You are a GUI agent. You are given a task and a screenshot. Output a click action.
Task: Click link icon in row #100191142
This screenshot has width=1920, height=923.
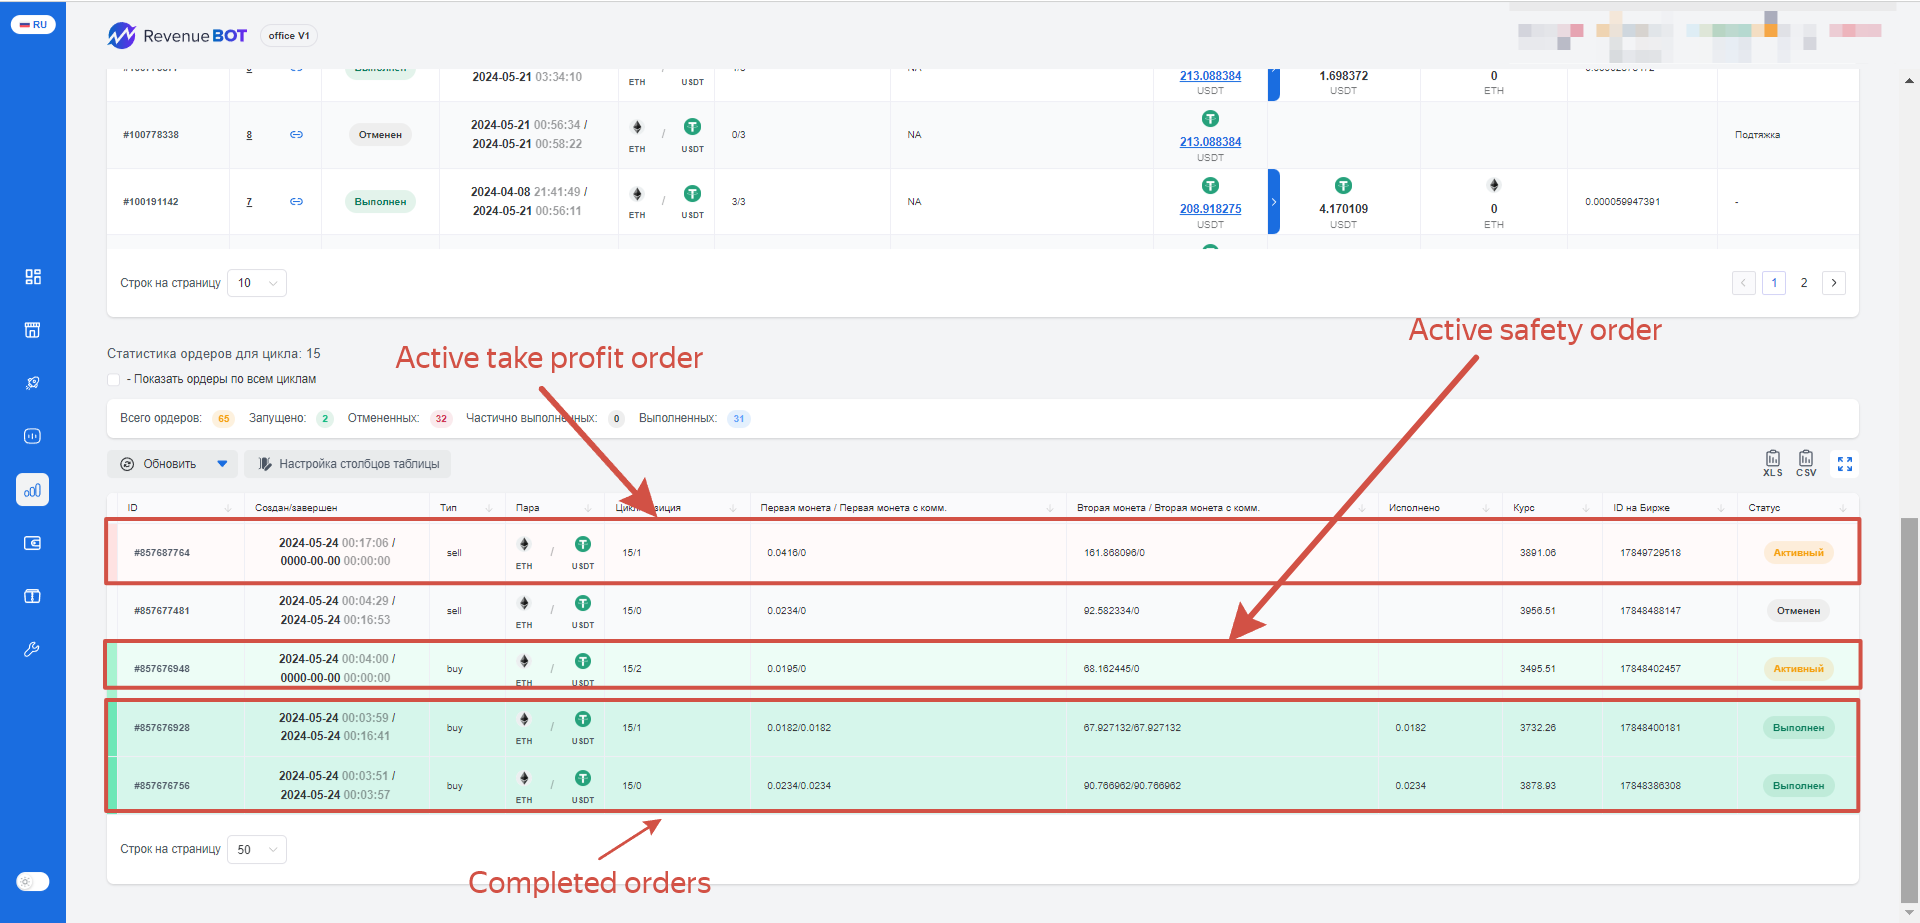296,201
